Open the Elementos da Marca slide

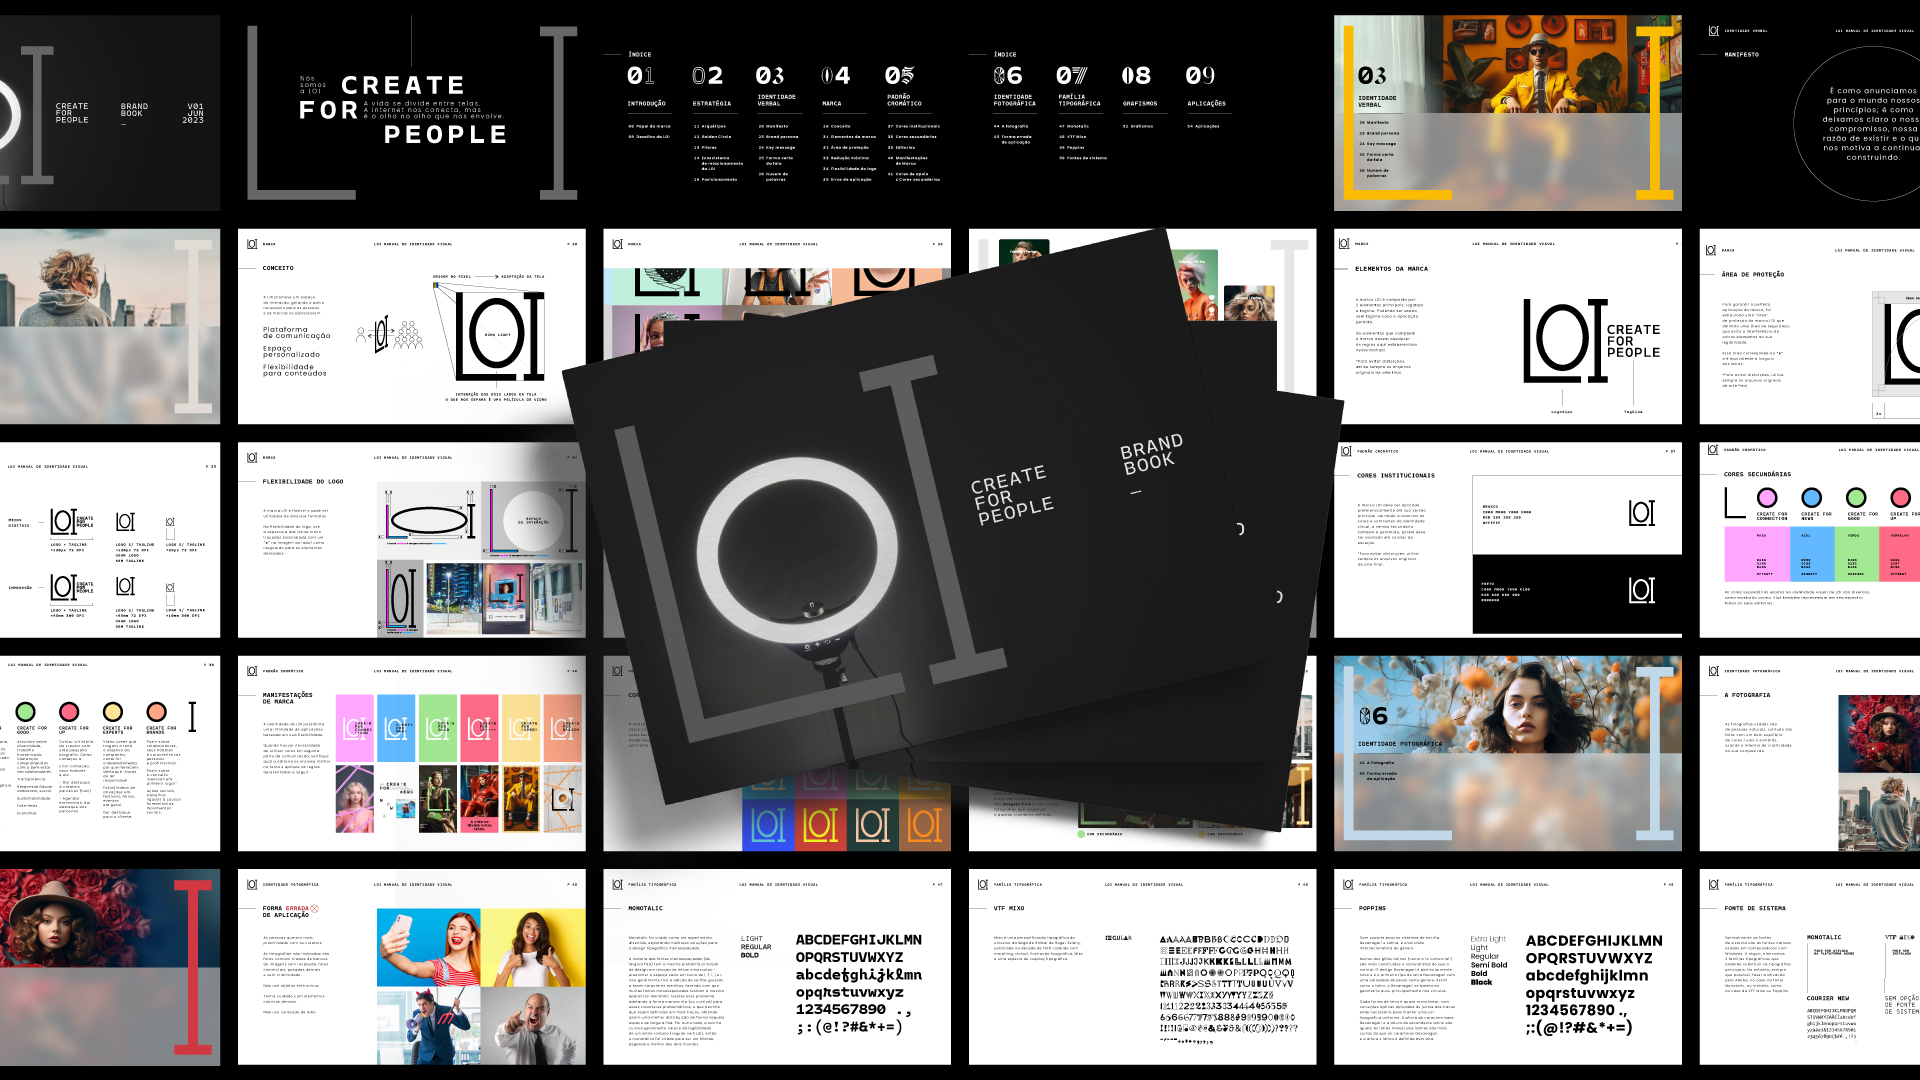point(1507,327)
